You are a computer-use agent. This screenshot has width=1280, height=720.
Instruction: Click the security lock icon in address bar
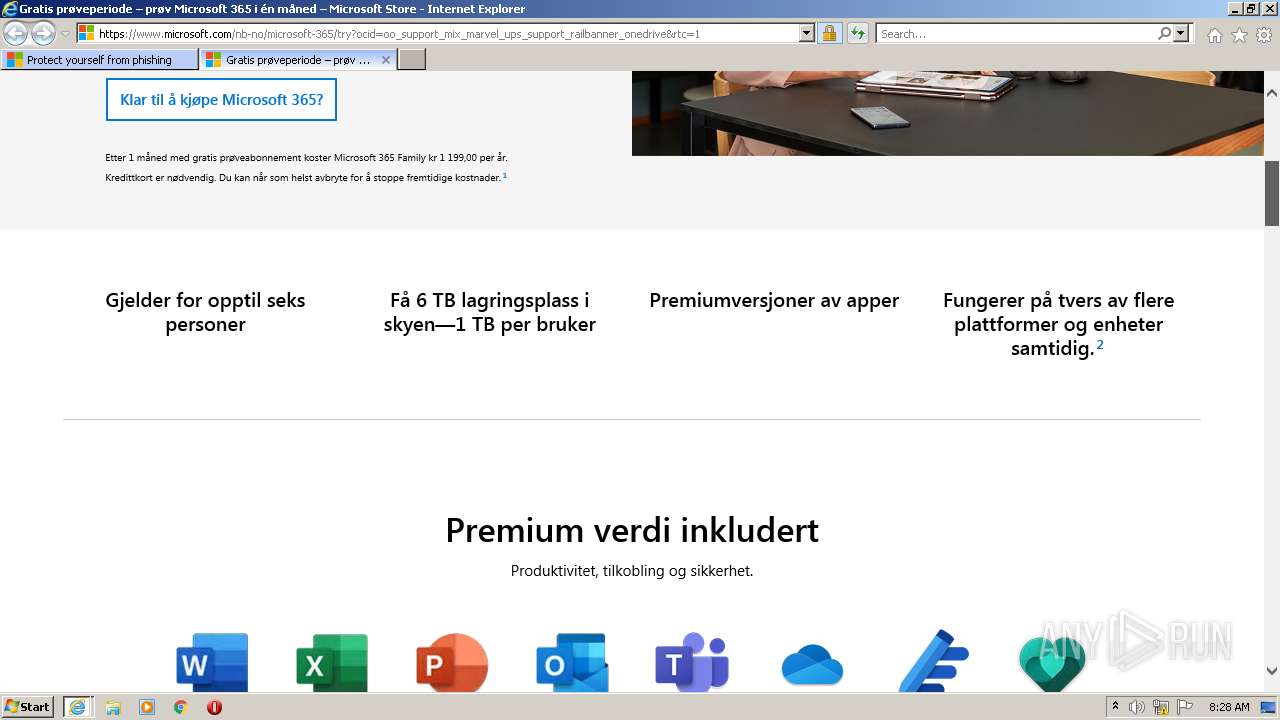[x=829, y=34]
